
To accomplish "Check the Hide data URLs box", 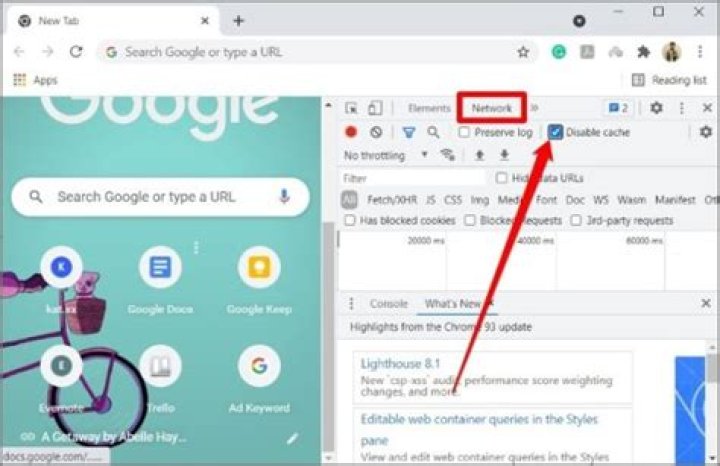I will pos(501,178).
